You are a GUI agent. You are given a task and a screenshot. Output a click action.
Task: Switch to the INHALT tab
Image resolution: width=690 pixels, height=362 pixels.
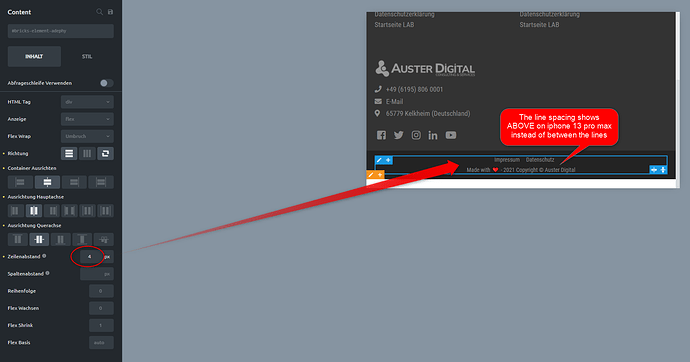pyautogui.click(x=34, y=56)
